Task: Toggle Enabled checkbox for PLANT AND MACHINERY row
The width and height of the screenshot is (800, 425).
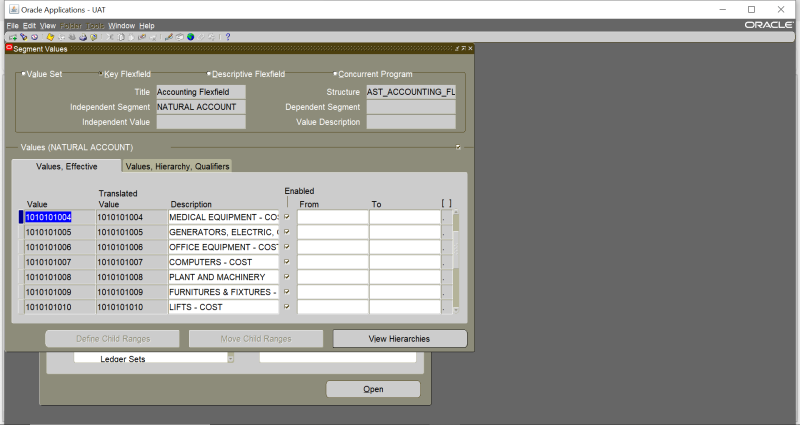Action: coord(287,277)
